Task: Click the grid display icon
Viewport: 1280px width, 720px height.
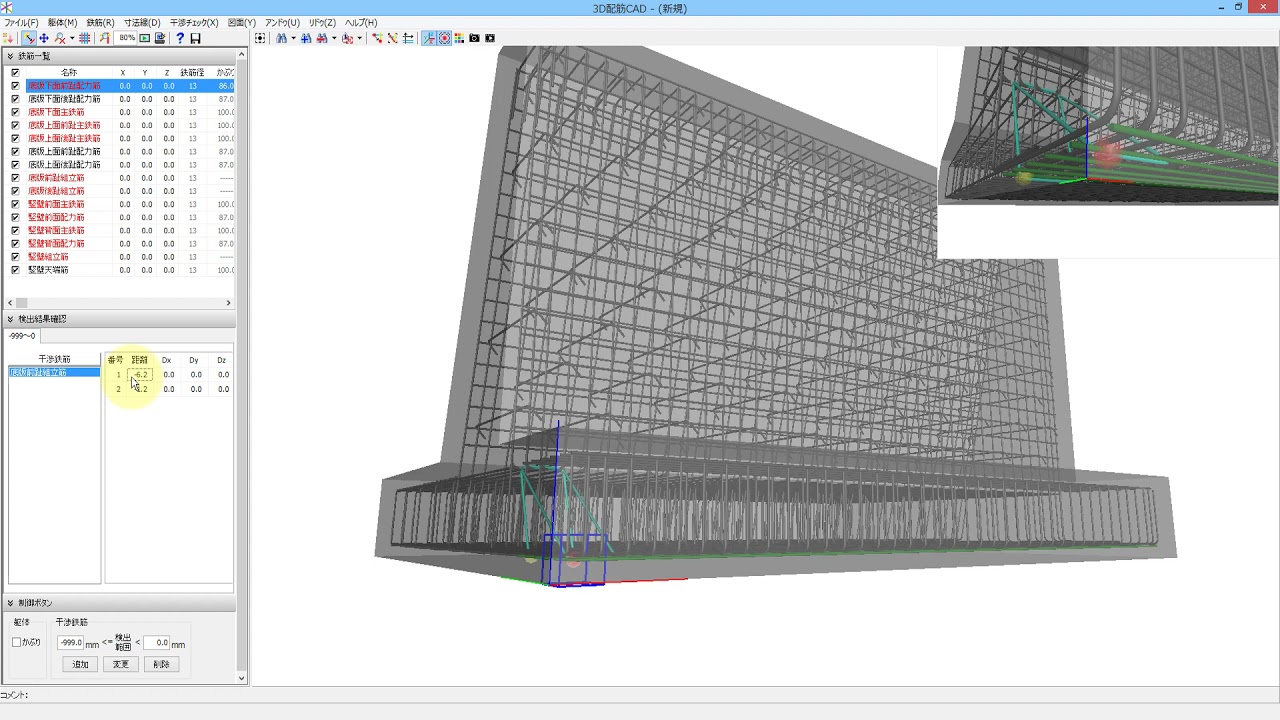Action: [x=84, y=38]
